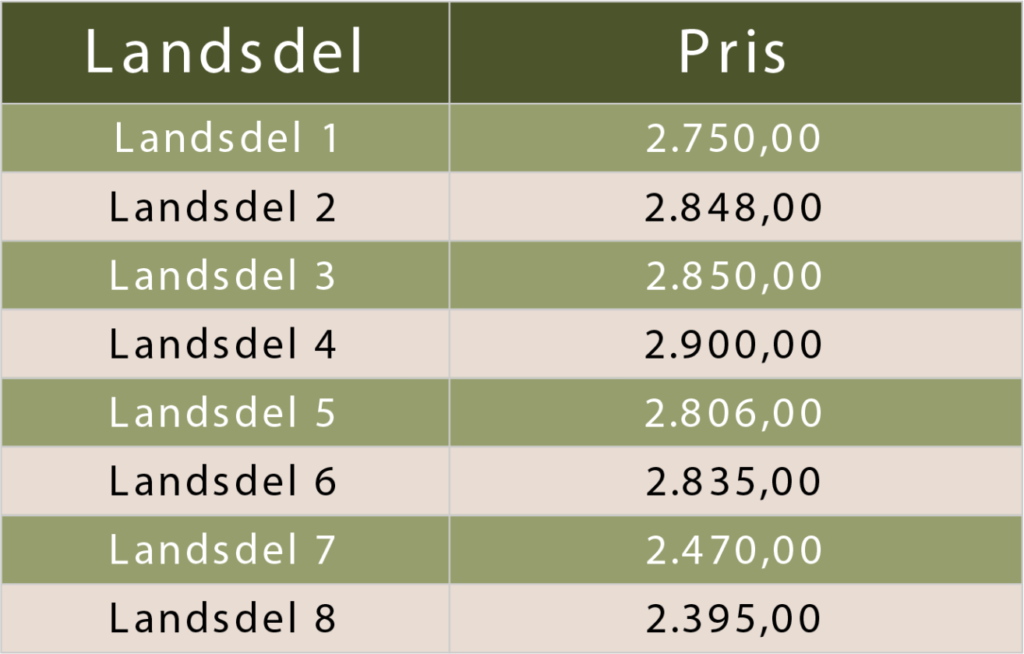The image size is (1024, 654).
Task: Select the Landsdel 6 cell
Action: pos(224,482)
